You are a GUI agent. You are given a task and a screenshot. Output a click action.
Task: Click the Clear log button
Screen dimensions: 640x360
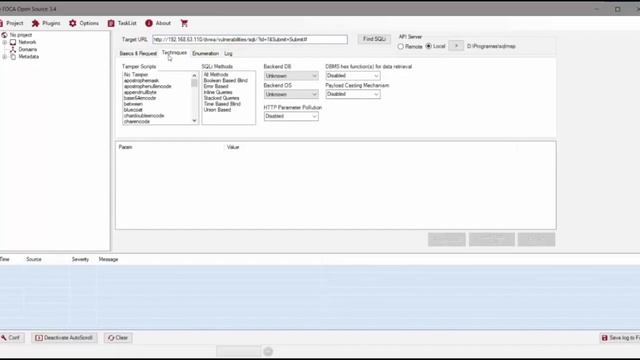(x=118, y=338)
